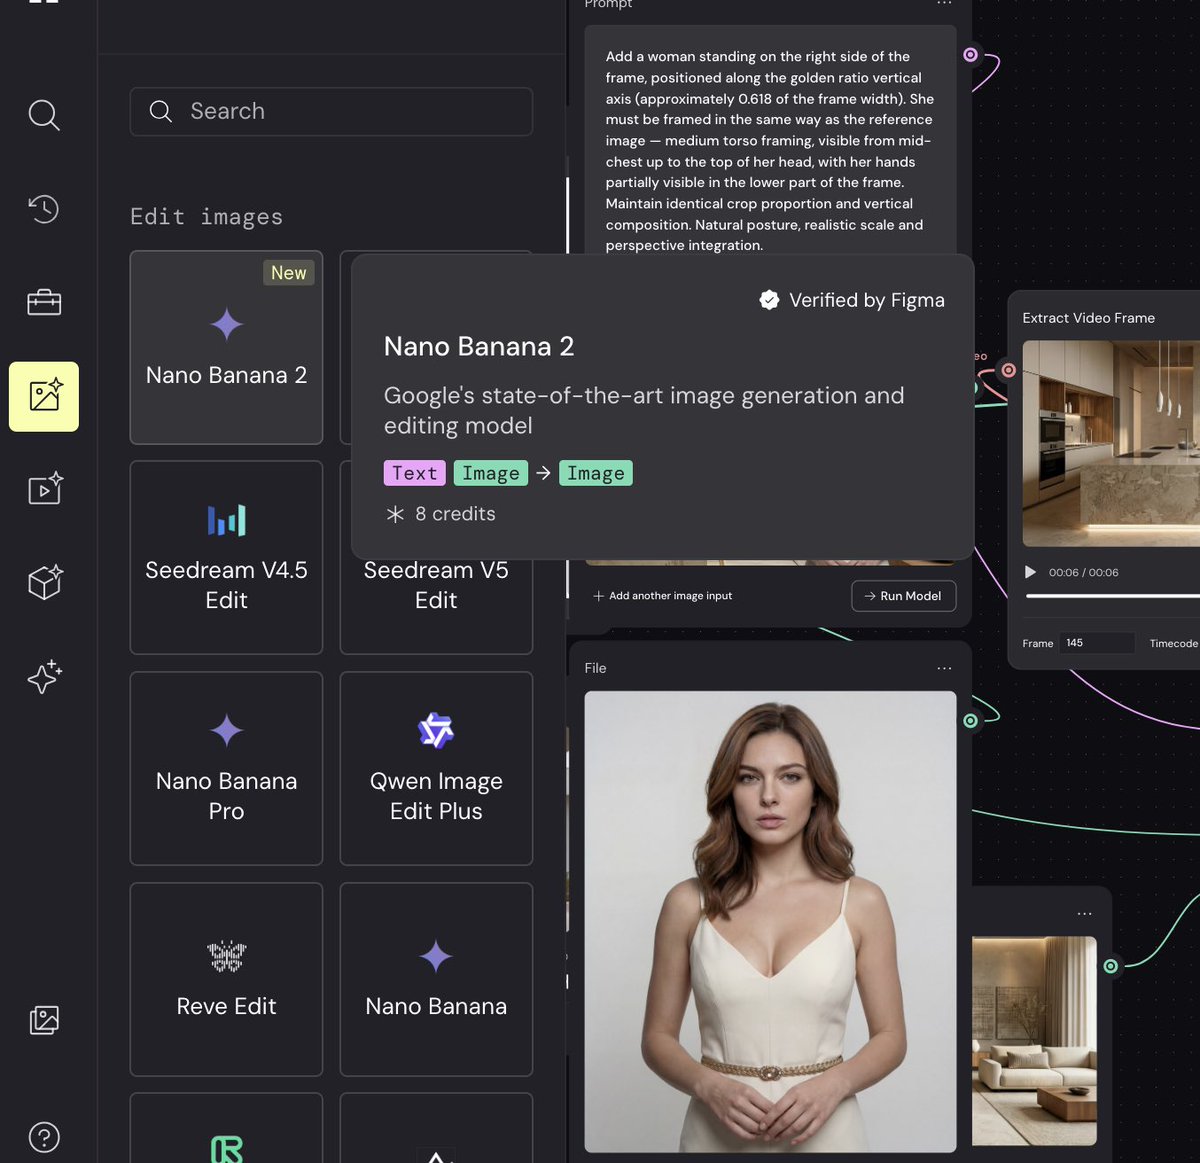Click the Frame number field showing 145

tap(1098, 643)
